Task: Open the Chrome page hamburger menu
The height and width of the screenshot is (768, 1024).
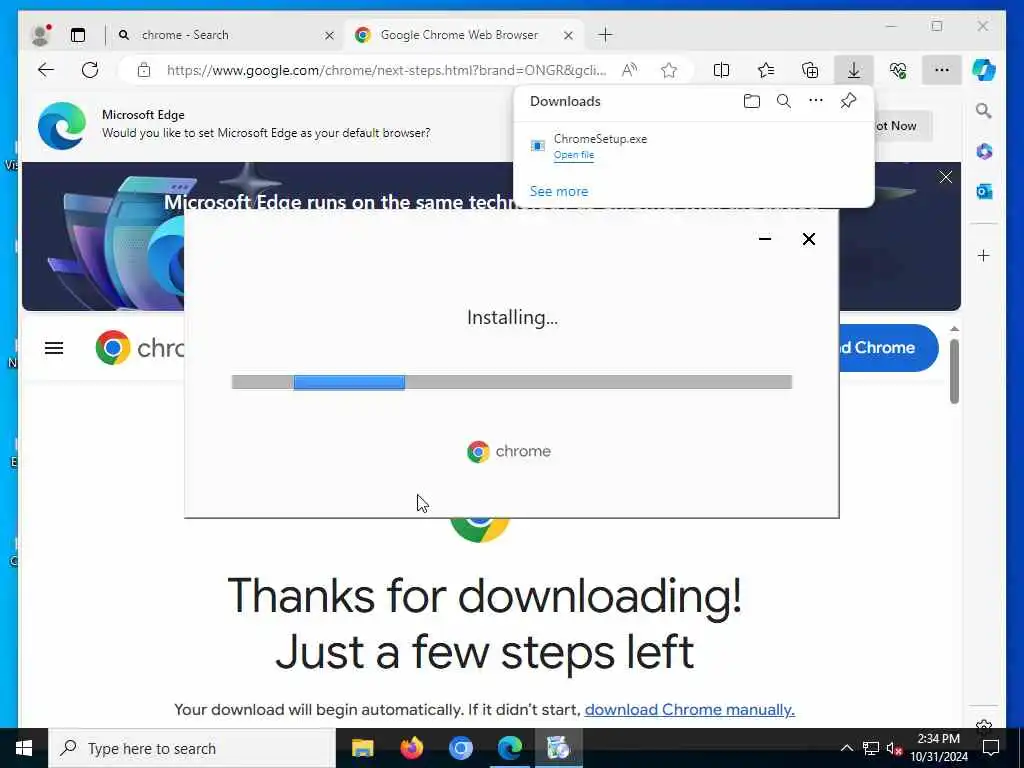Action: (54, 348)
